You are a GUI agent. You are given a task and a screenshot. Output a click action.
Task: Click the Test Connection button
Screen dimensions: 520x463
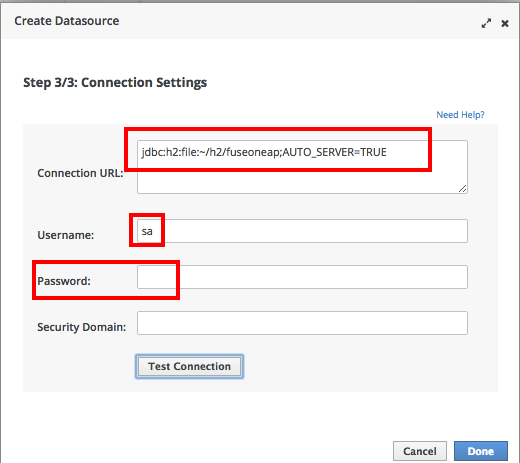coord(189,366)
